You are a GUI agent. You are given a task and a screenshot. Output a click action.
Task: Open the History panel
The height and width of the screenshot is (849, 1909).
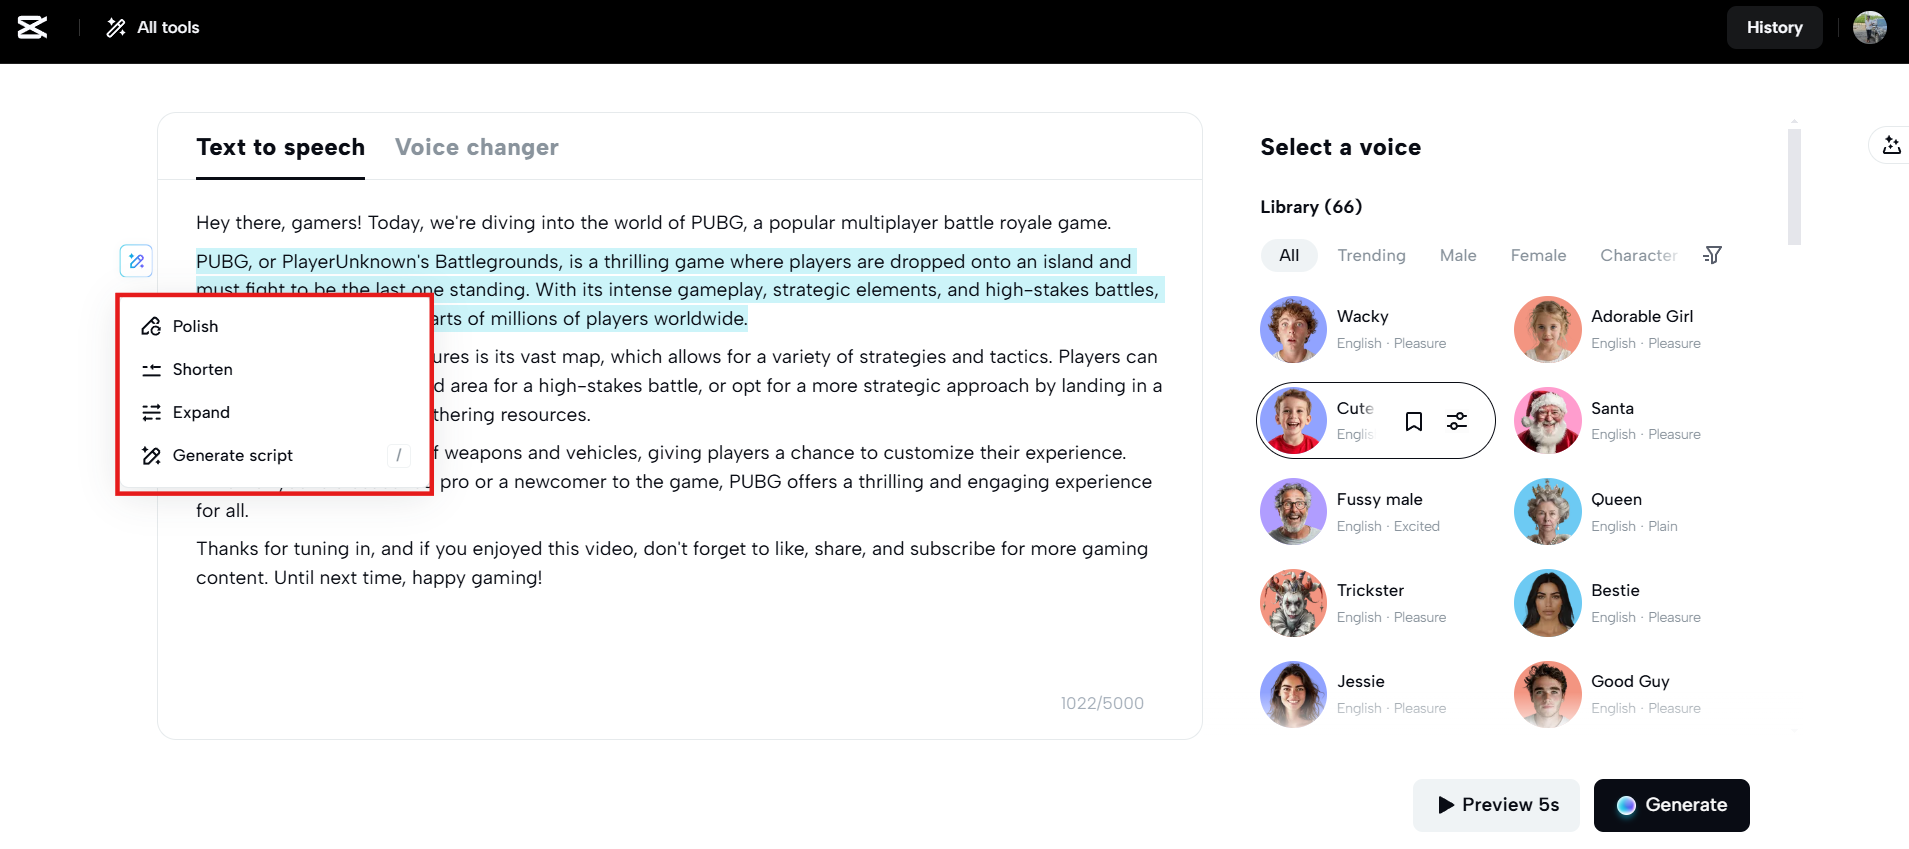click(x=1774, y=27)
